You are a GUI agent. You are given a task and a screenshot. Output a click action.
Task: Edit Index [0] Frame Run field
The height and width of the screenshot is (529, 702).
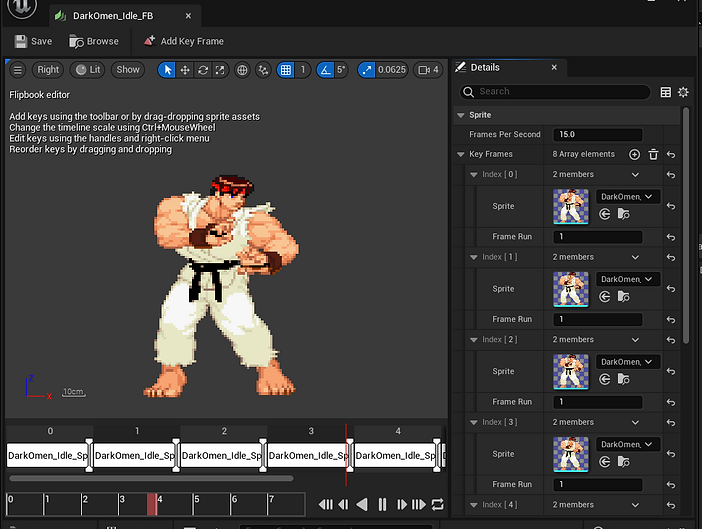598,237
